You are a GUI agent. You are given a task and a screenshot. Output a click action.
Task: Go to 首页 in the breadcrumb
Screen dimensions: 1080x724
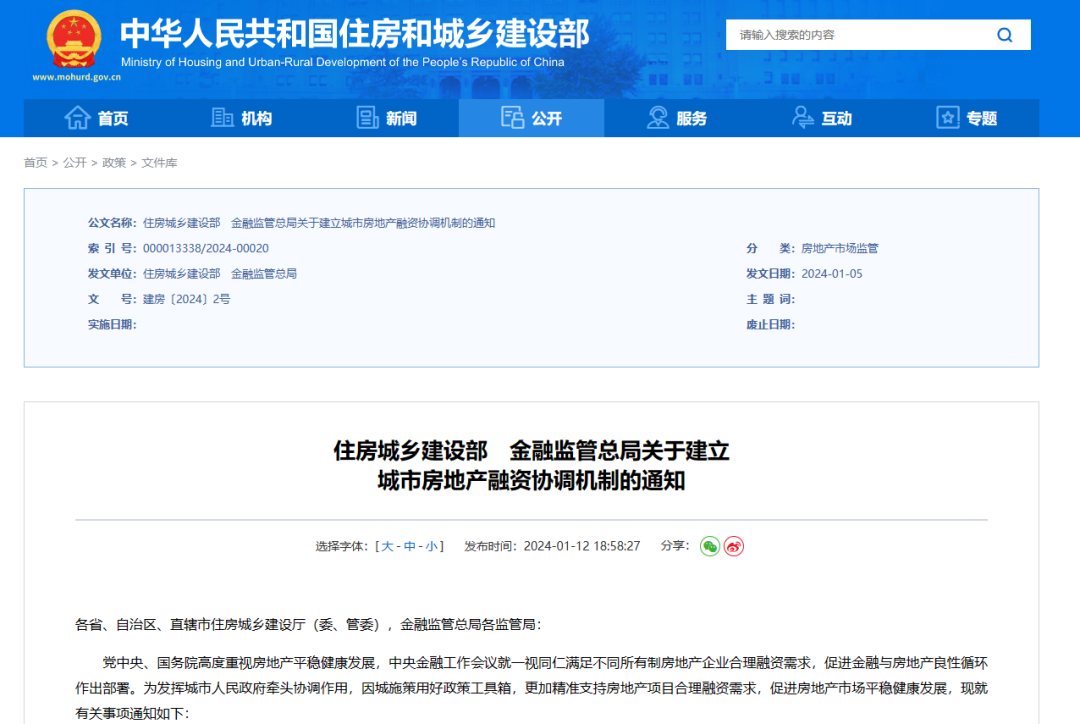click(35, 163)
